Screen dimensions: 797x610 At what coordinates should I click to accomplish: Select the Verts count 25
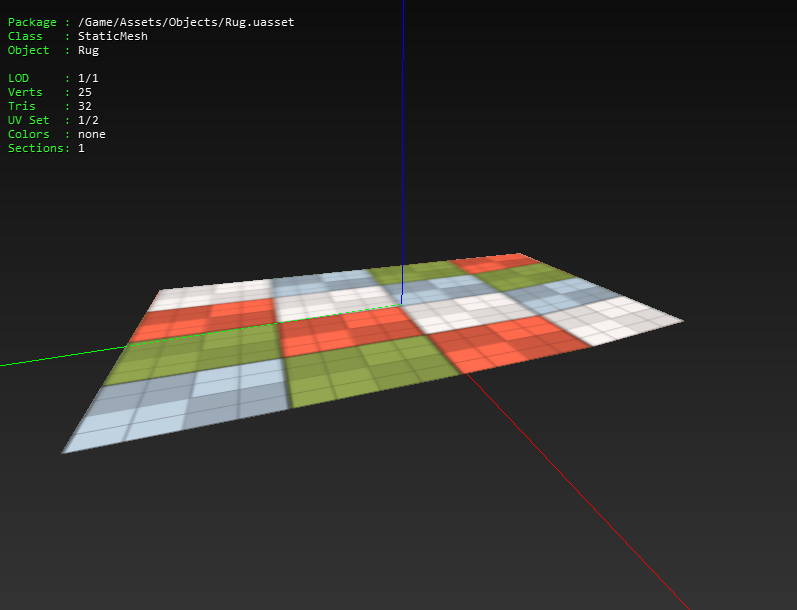point(84,92)
